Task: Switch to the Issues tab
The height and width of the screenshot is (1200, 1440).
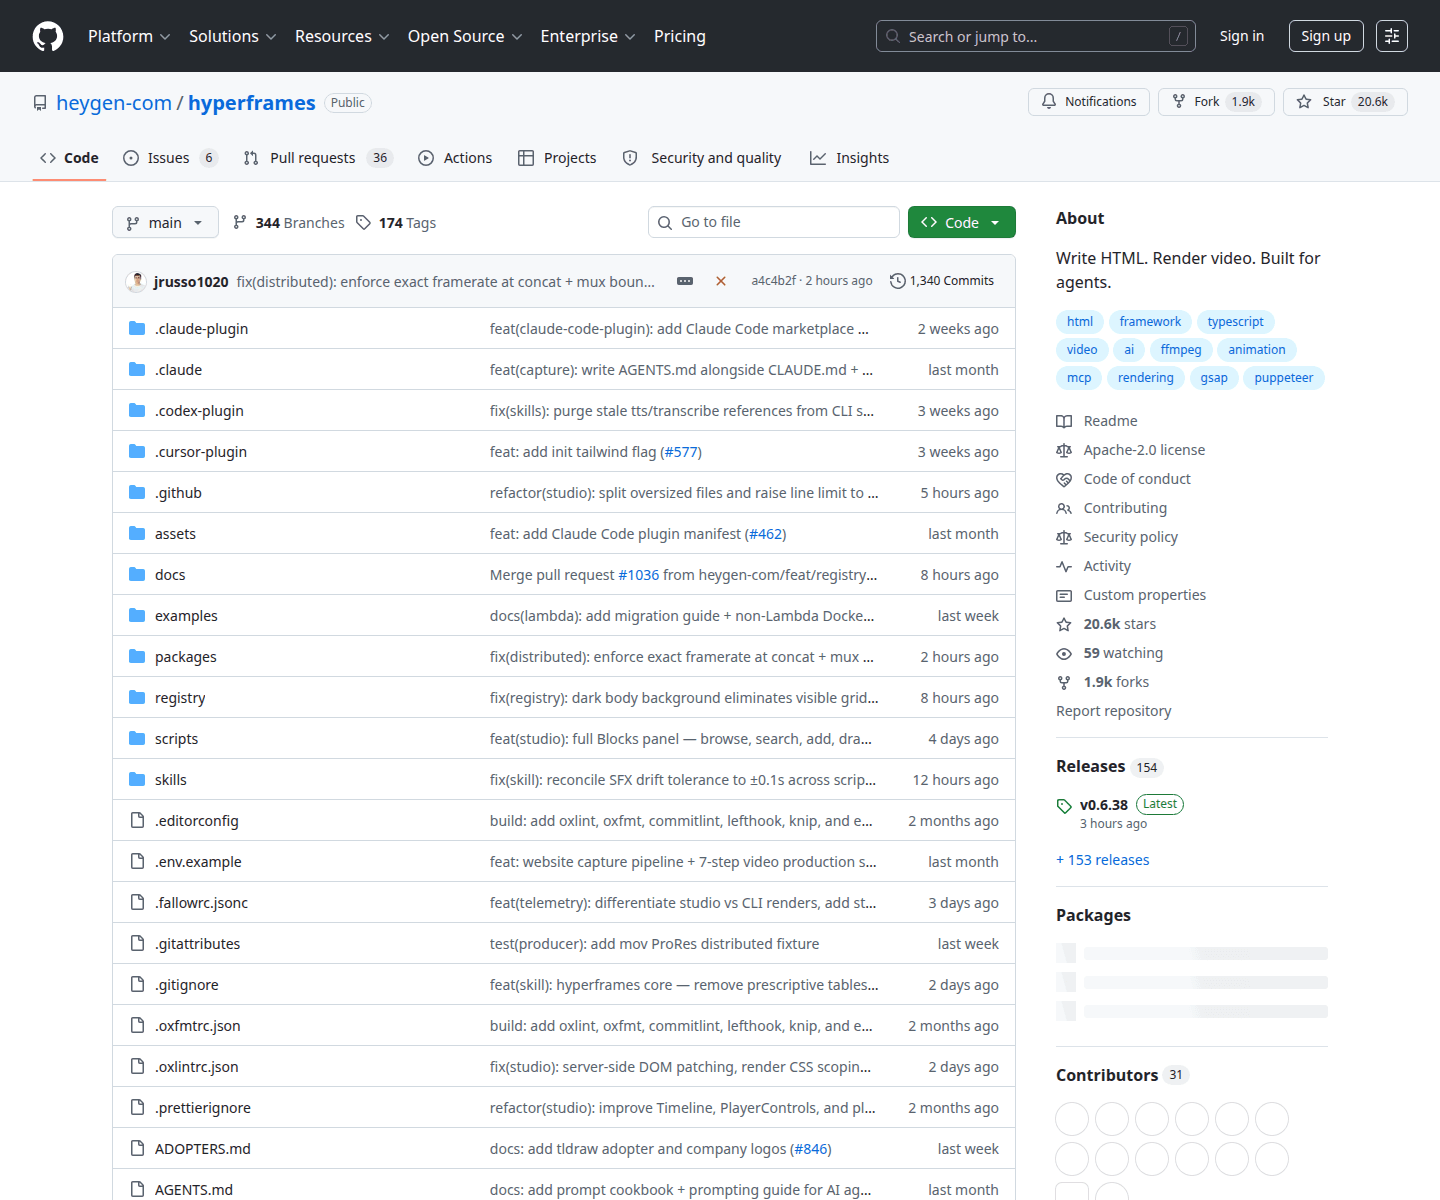Action: coord(170,158)
